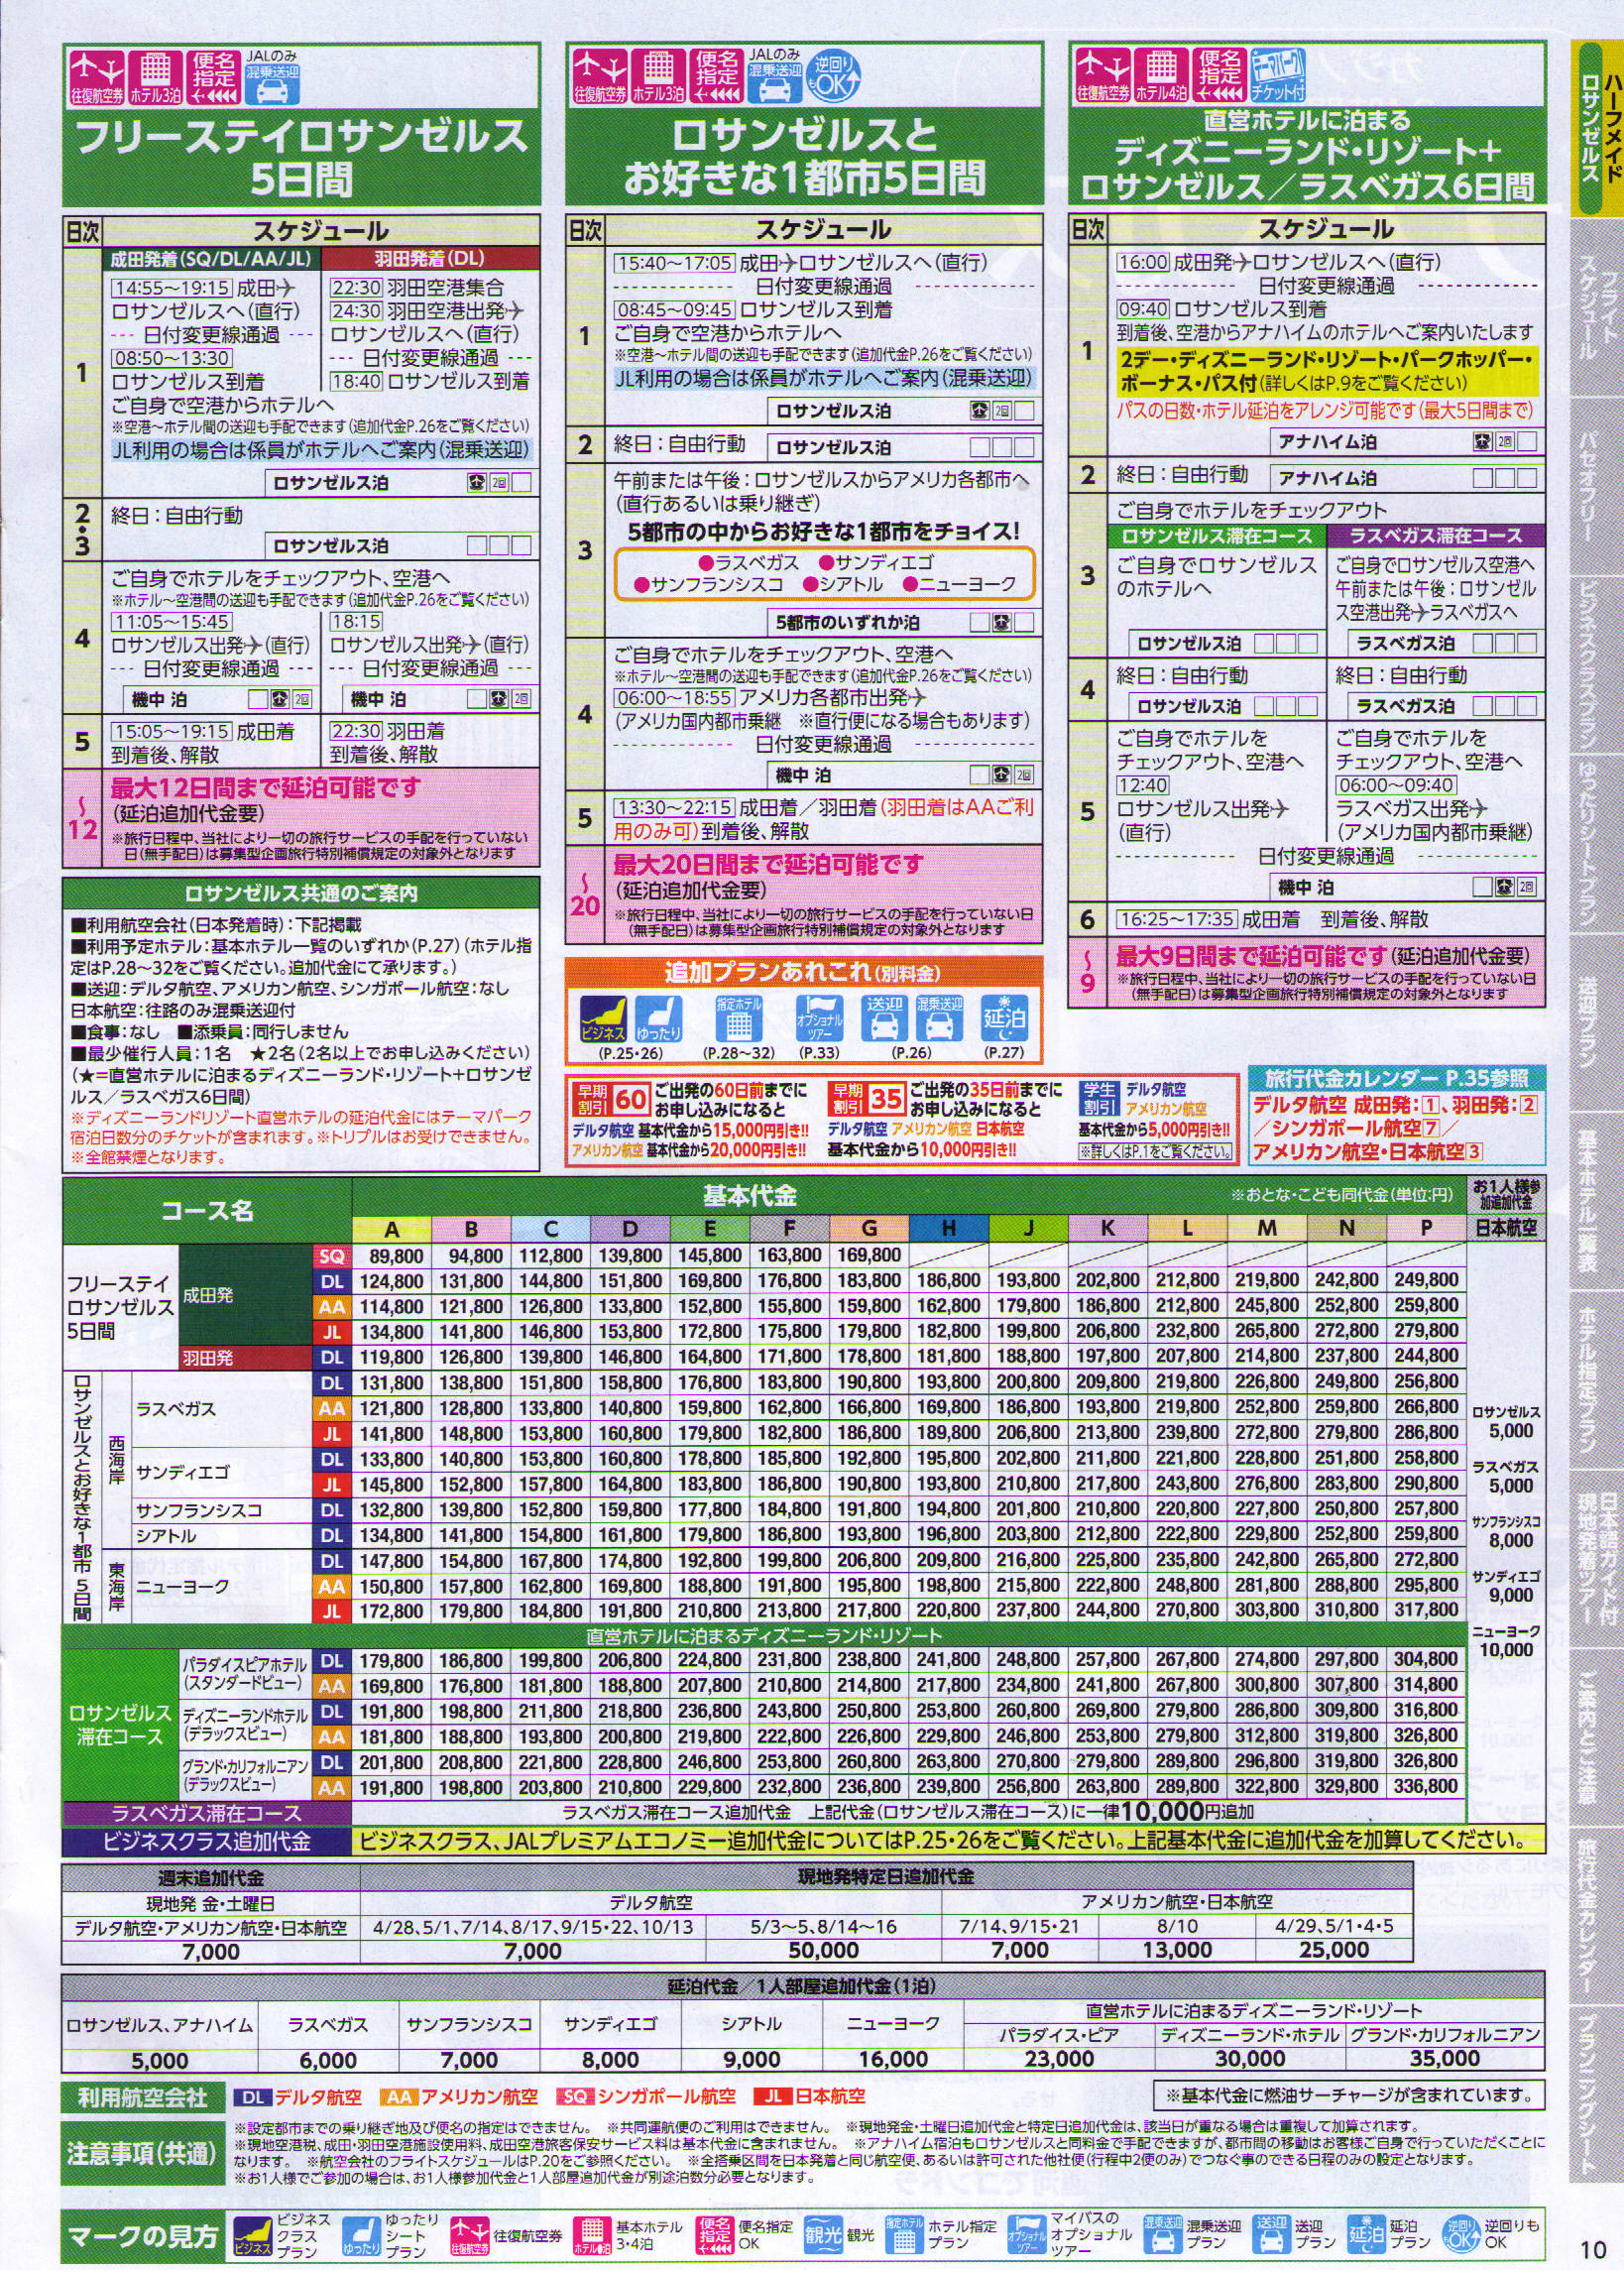This screenshot has height=2272, width=1624.
Task: Click ビジネスクラスプラン icon in マークの見方 legend
Action: click(252, 2236)
